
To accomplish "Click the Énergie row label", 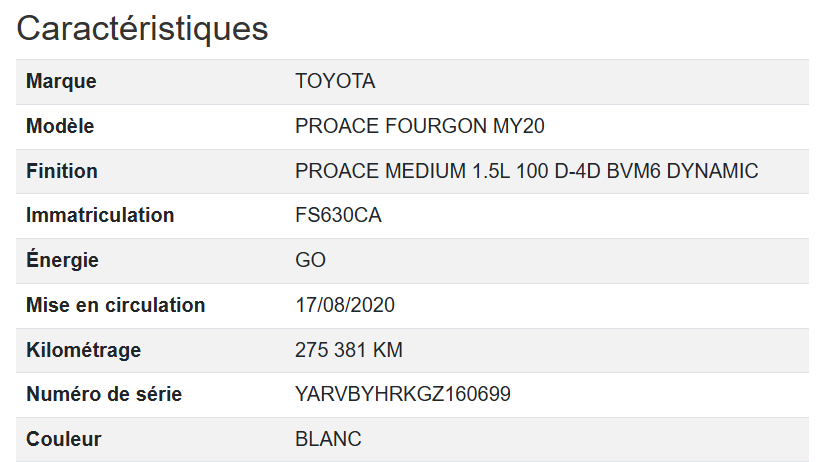I will 62,260.
